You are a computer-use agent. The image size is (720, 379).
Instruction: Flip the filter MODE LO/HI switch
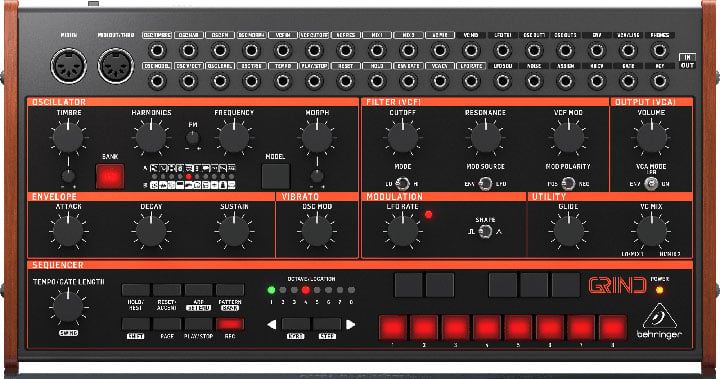(x=403, y=184)
